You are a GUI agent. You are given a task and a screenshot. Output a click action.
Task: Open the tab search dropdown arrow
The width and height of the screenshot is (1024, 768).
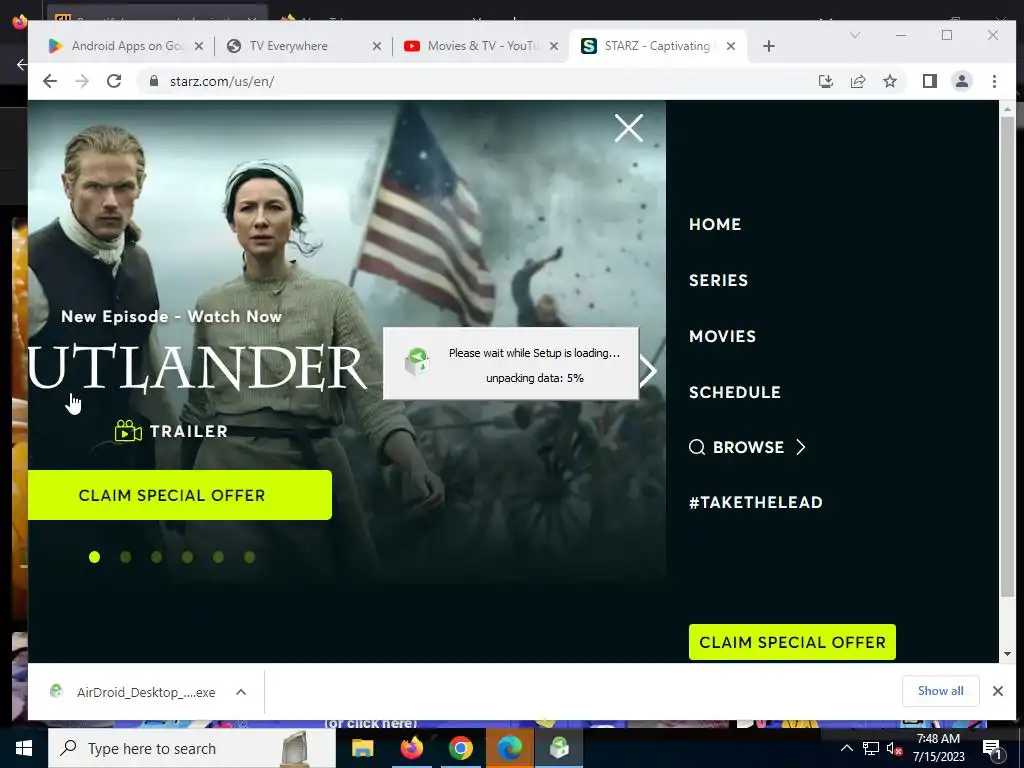coord(854,35)
